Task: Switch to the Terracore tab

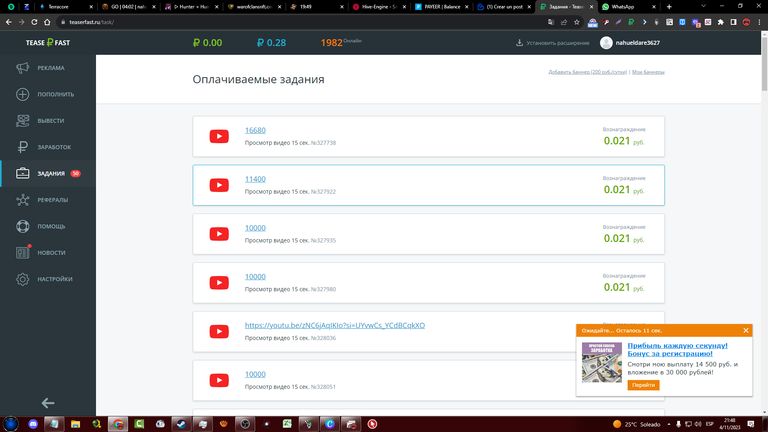Action: point(65,7)
